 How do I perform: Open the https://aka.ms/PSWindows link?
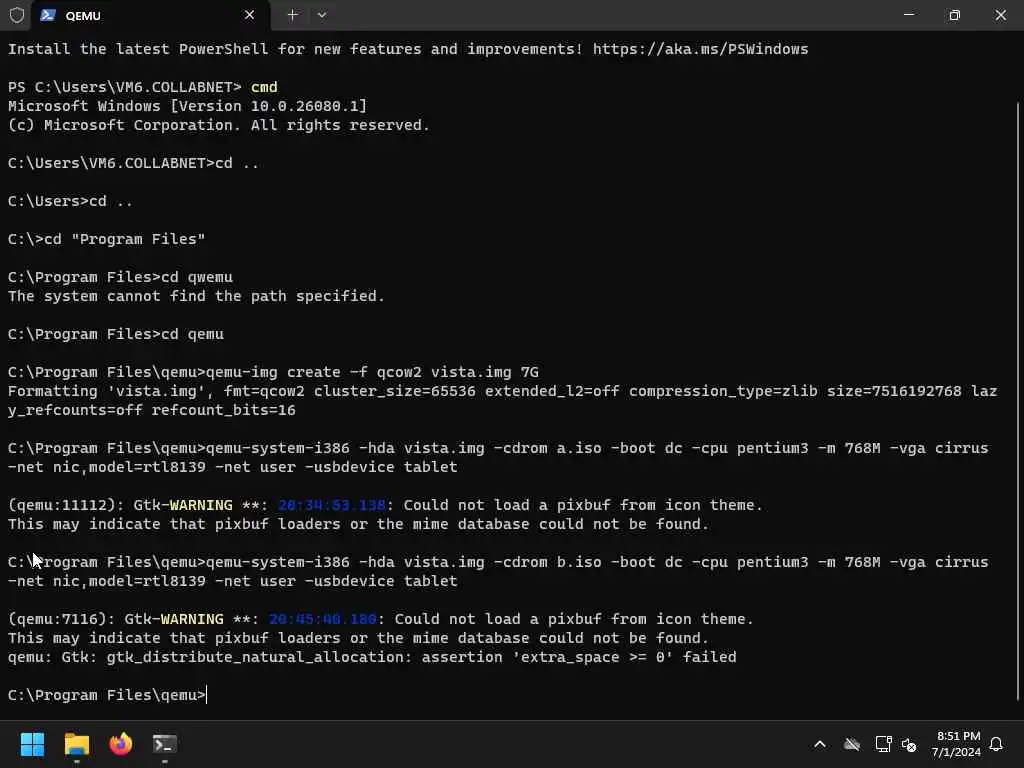point(700,49)
